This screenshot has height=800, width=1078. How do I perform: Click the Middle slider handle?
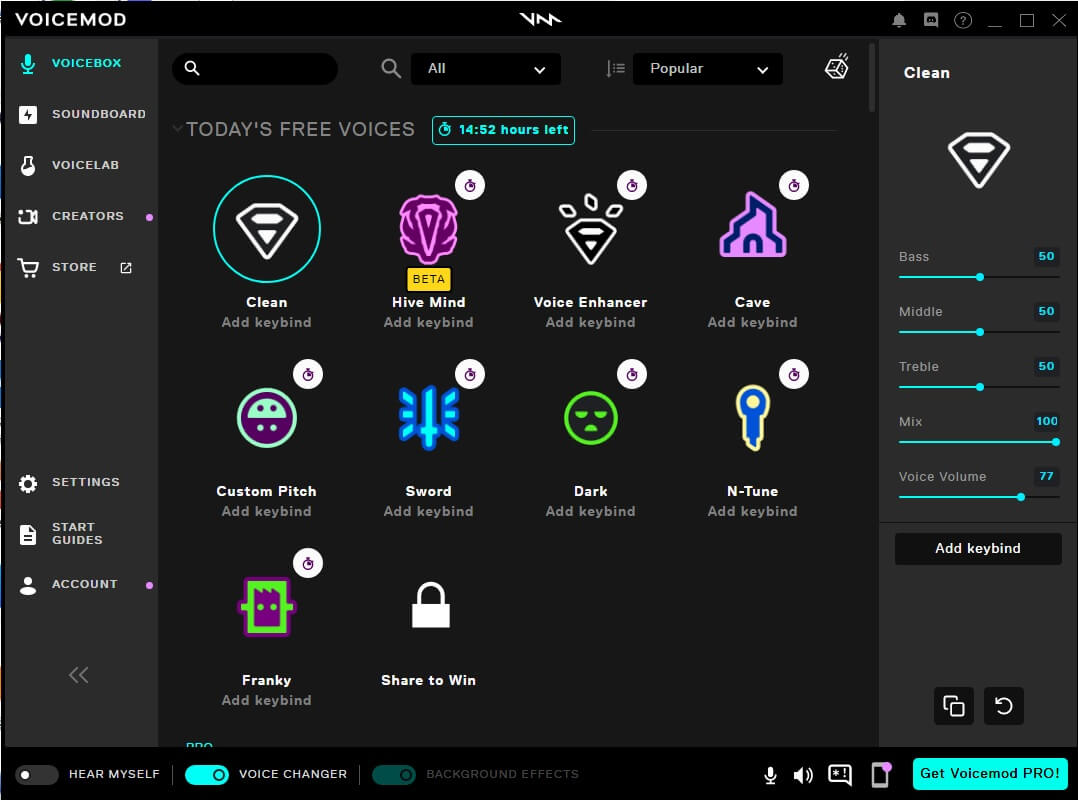pos(980,332)
